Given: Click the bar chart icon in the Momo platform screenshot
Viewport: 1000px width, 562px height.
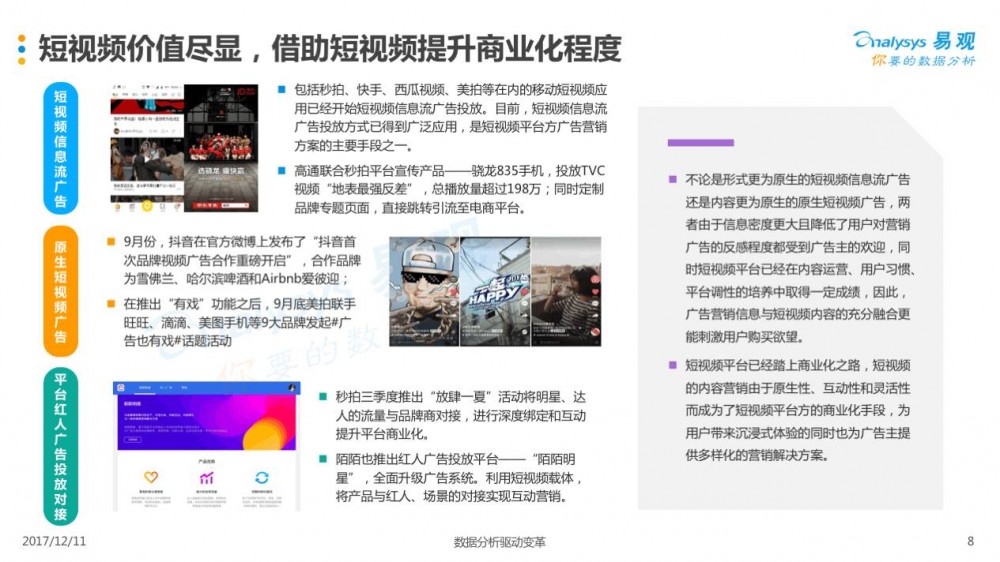Looking at the screenshot, I should (x=207, y=477).
